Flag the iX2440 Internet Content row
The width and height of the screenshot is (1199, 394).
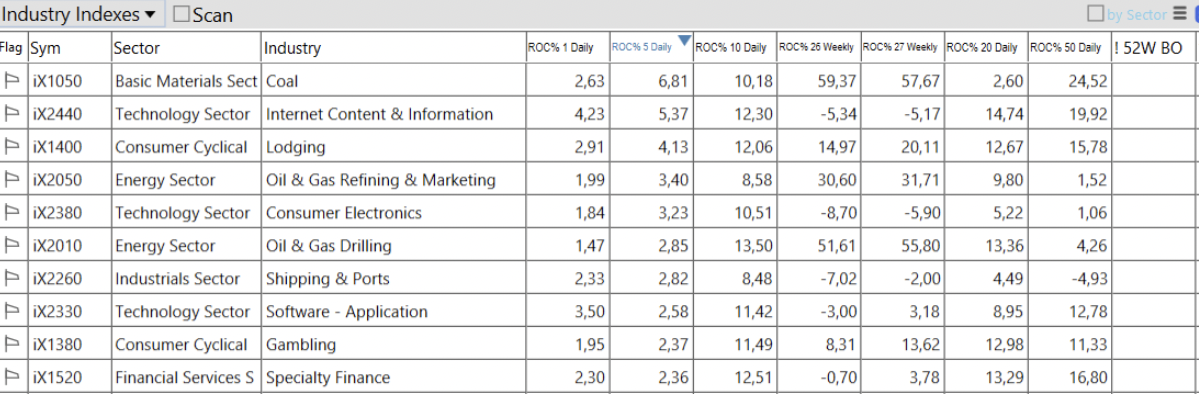coord(12,114)
